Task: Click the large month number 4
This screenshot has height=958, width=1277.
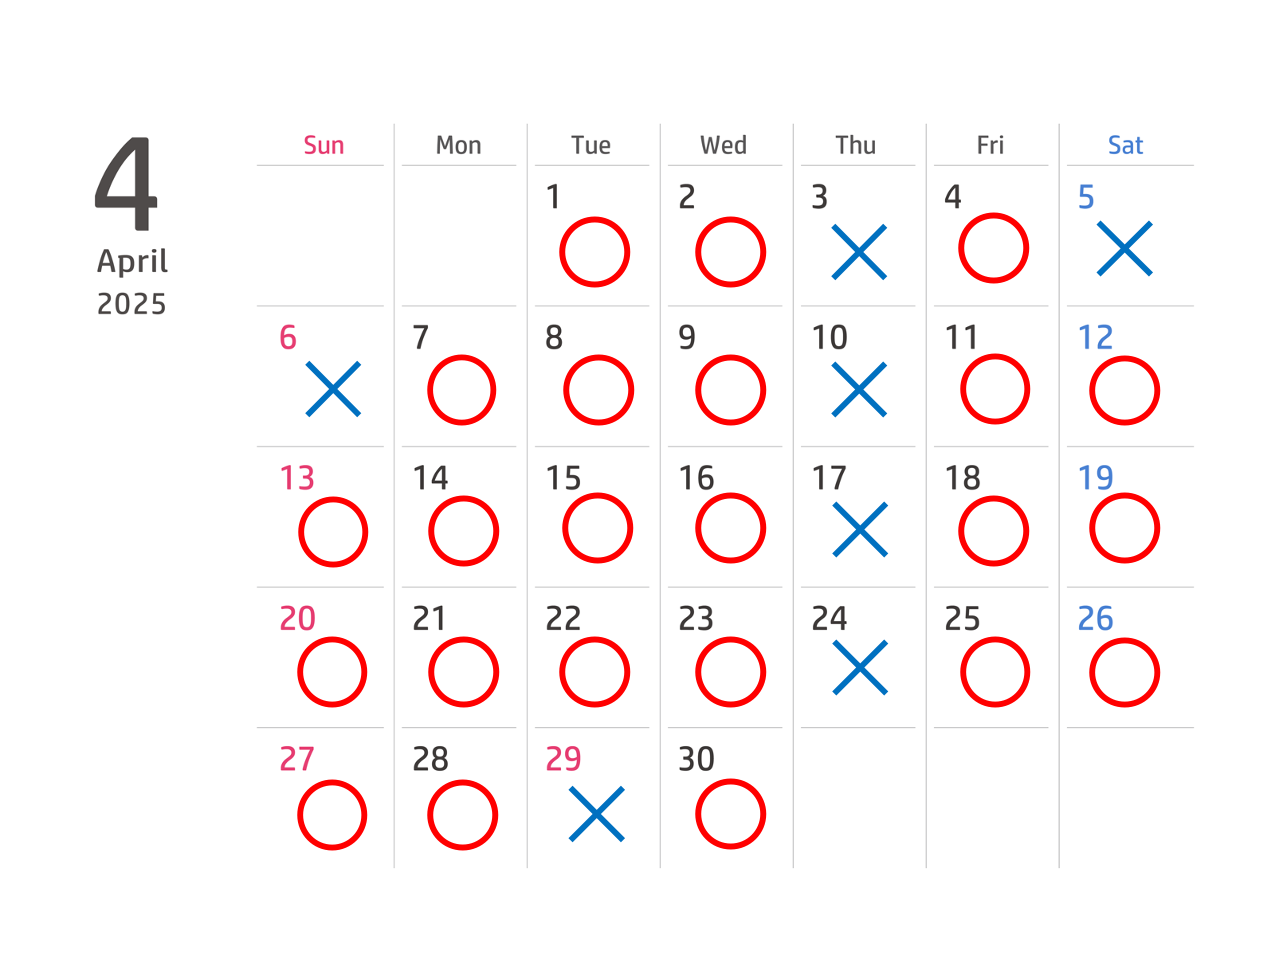Action: coord(127,184)
